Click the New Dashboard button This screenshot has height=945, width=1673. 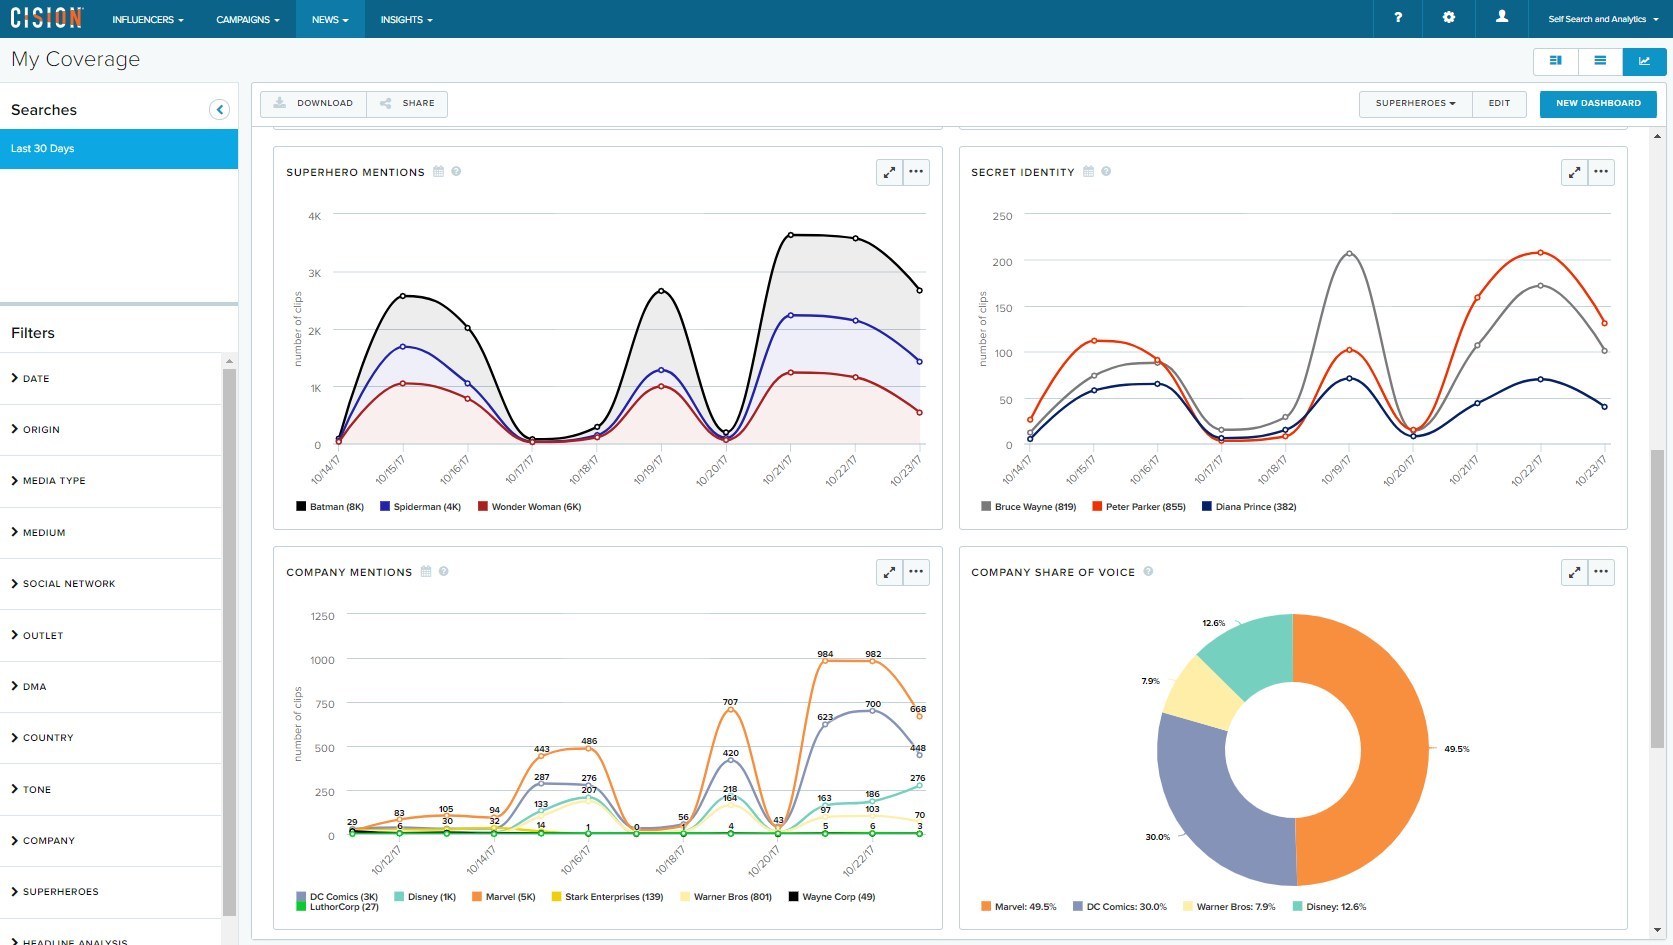tap(1598, 103)
